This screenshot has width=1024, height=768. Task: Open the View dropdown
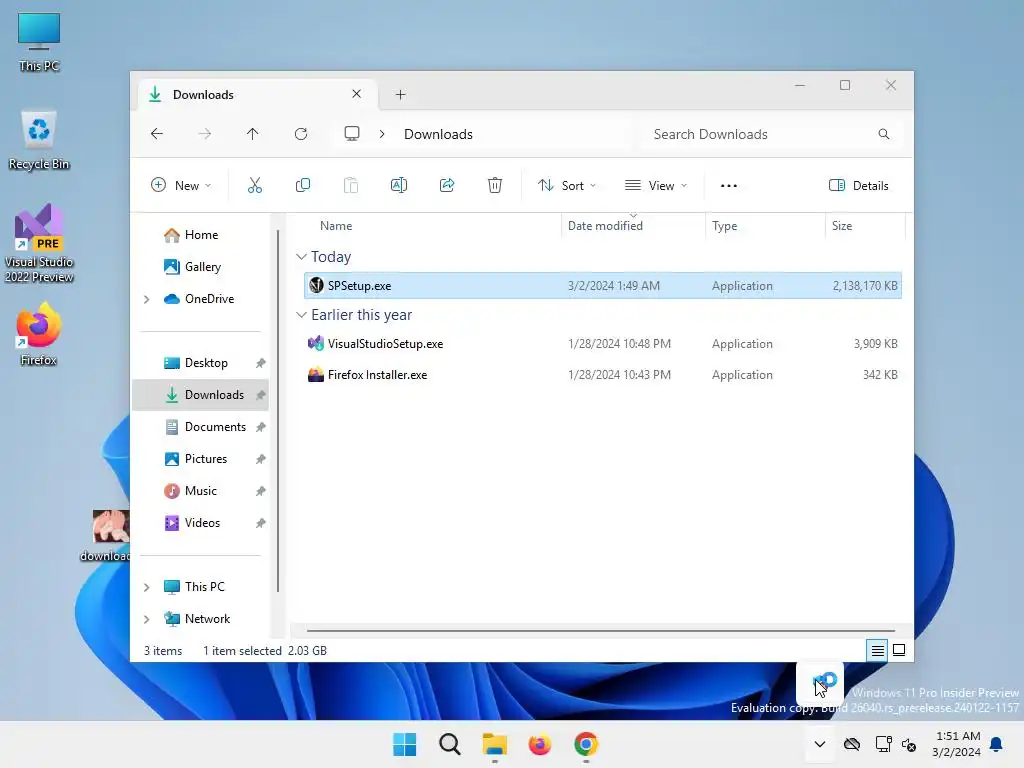656,185
